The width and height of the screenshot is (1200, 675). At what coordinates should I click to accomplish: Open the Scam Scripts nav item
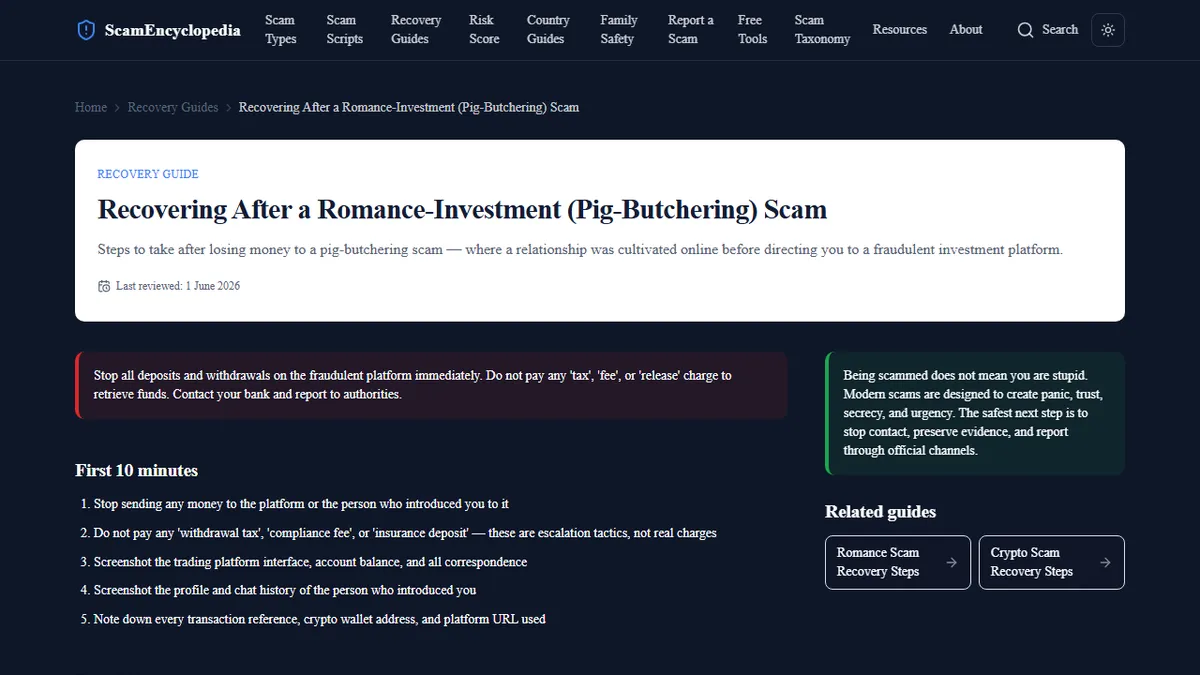(344, 30)
